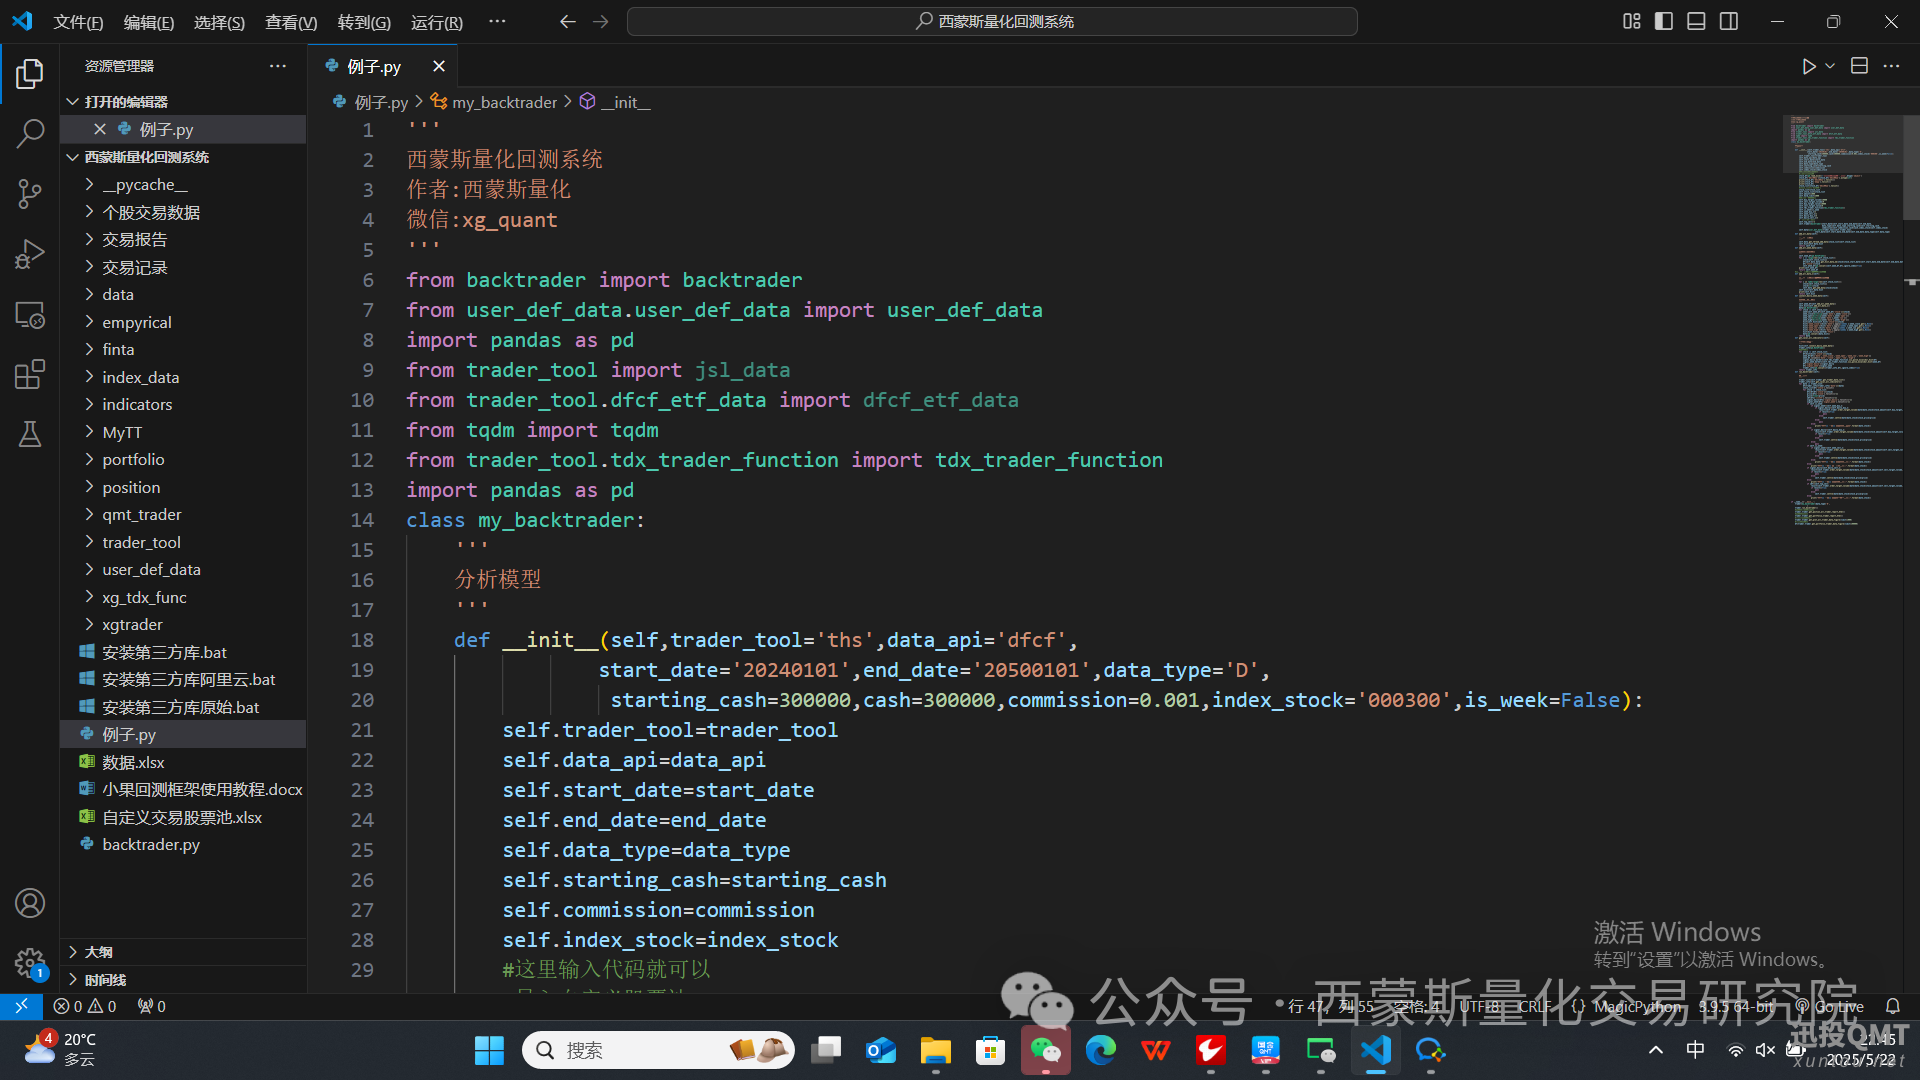Toggle secondary side bar visibility
Viewport: 1920px width, 1080px height.
tap(1729, 21)
